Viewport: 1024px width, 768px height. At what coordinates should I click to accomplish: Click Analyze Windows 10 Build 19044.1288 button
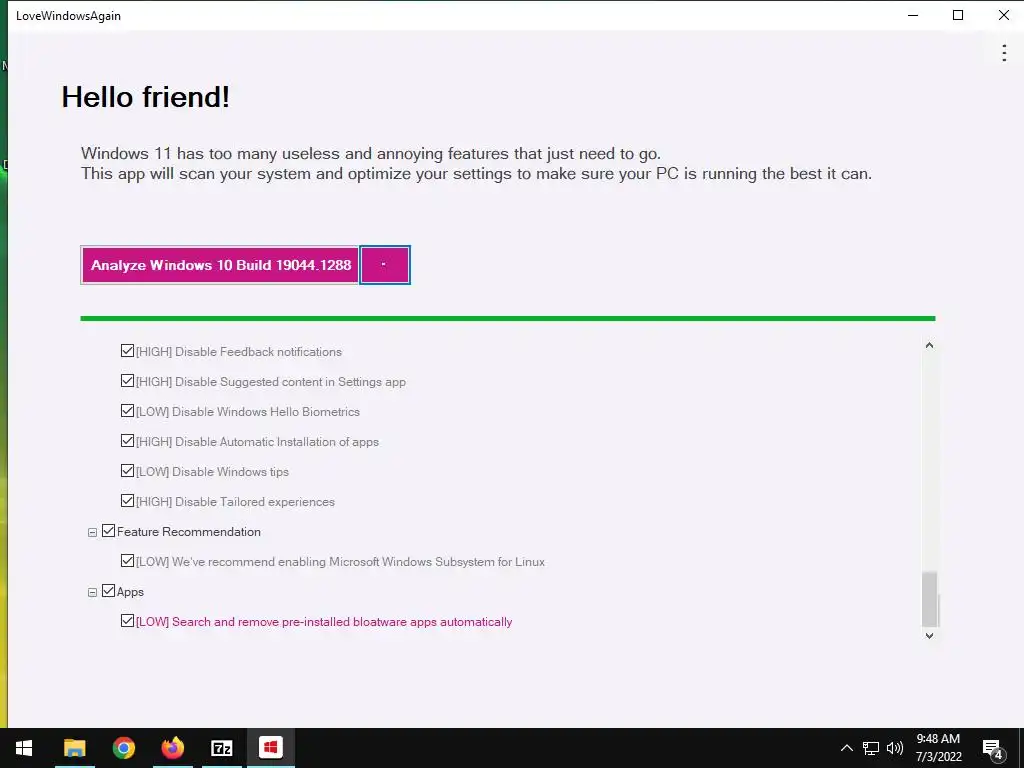tap(220, 265)
